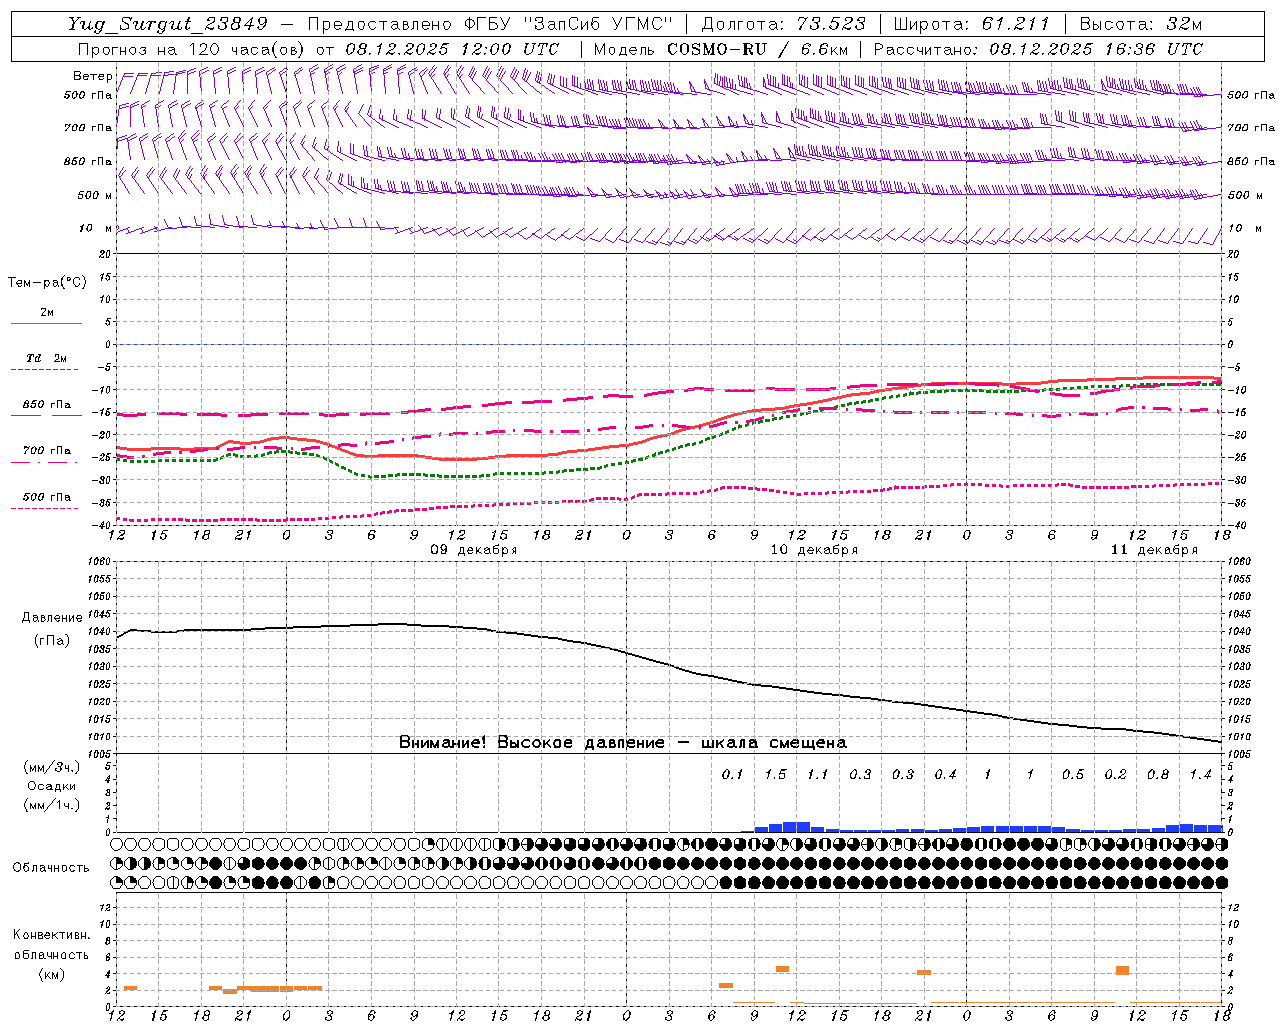Viewport: 1280px width, 1024px height.
Task: Click the 3-hour precipitation value 0.4
Action: tap(946, 775)
